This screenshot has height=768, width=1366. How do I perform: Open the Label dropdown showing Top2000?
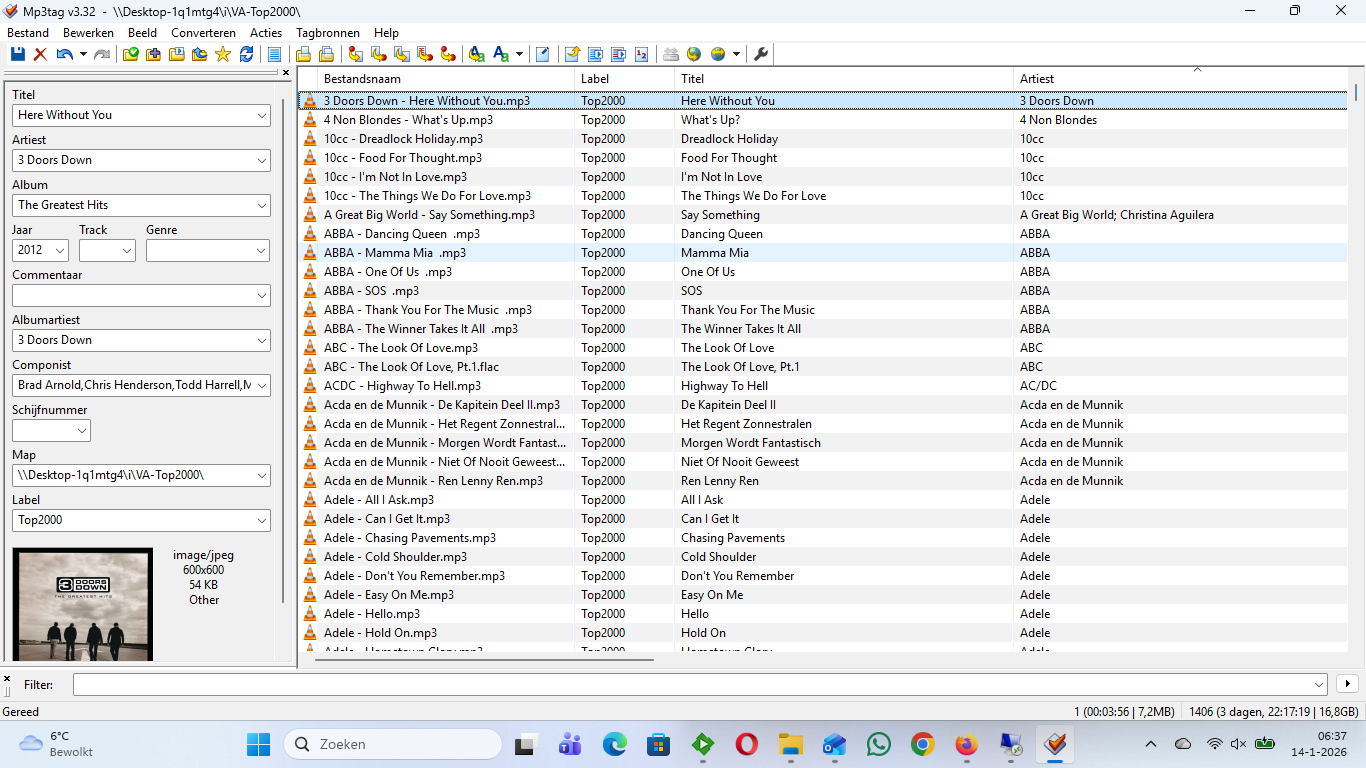(262, 520)
